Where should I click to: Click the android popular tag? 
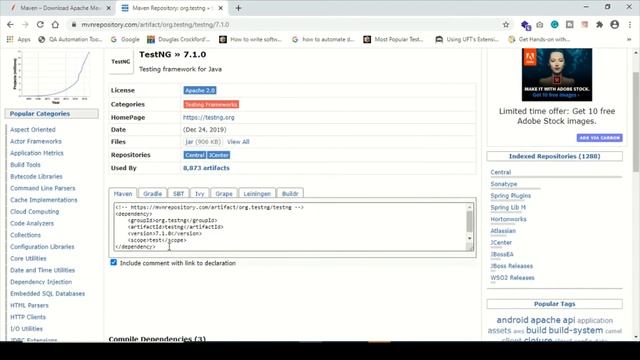coord(512,320)
